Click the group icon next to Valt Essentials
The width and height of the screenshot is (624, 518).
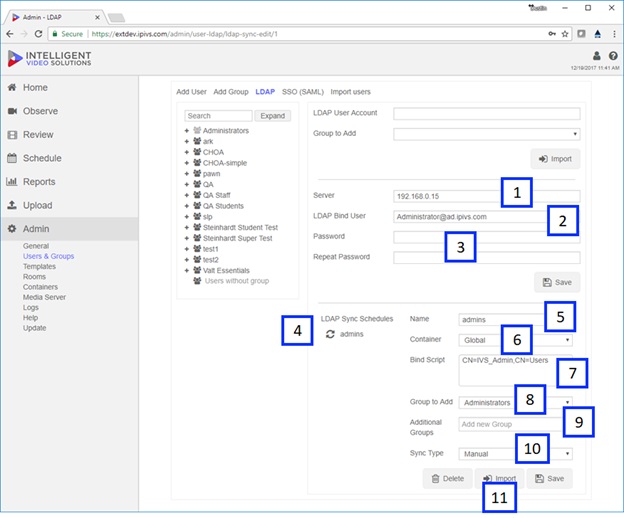[197, 270]
